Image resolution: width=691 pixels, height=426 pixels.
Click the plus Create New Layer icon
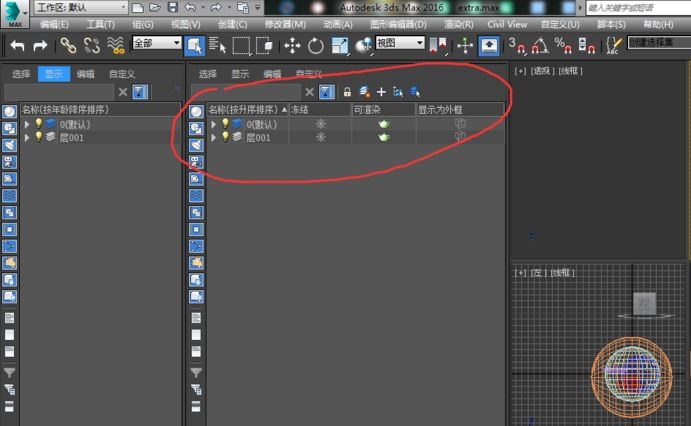pyautogui.click(x=381, y=92)
